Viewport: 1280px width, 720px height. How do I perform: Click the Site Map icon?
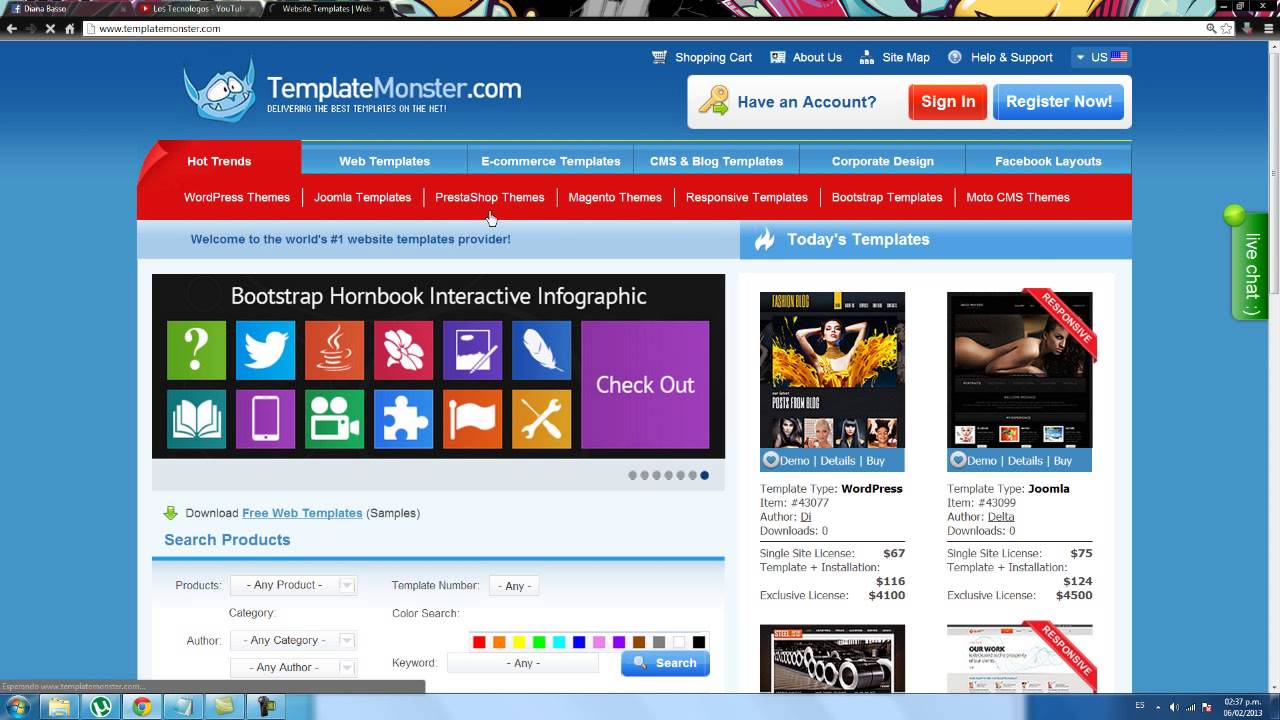(x=866, y=57)
